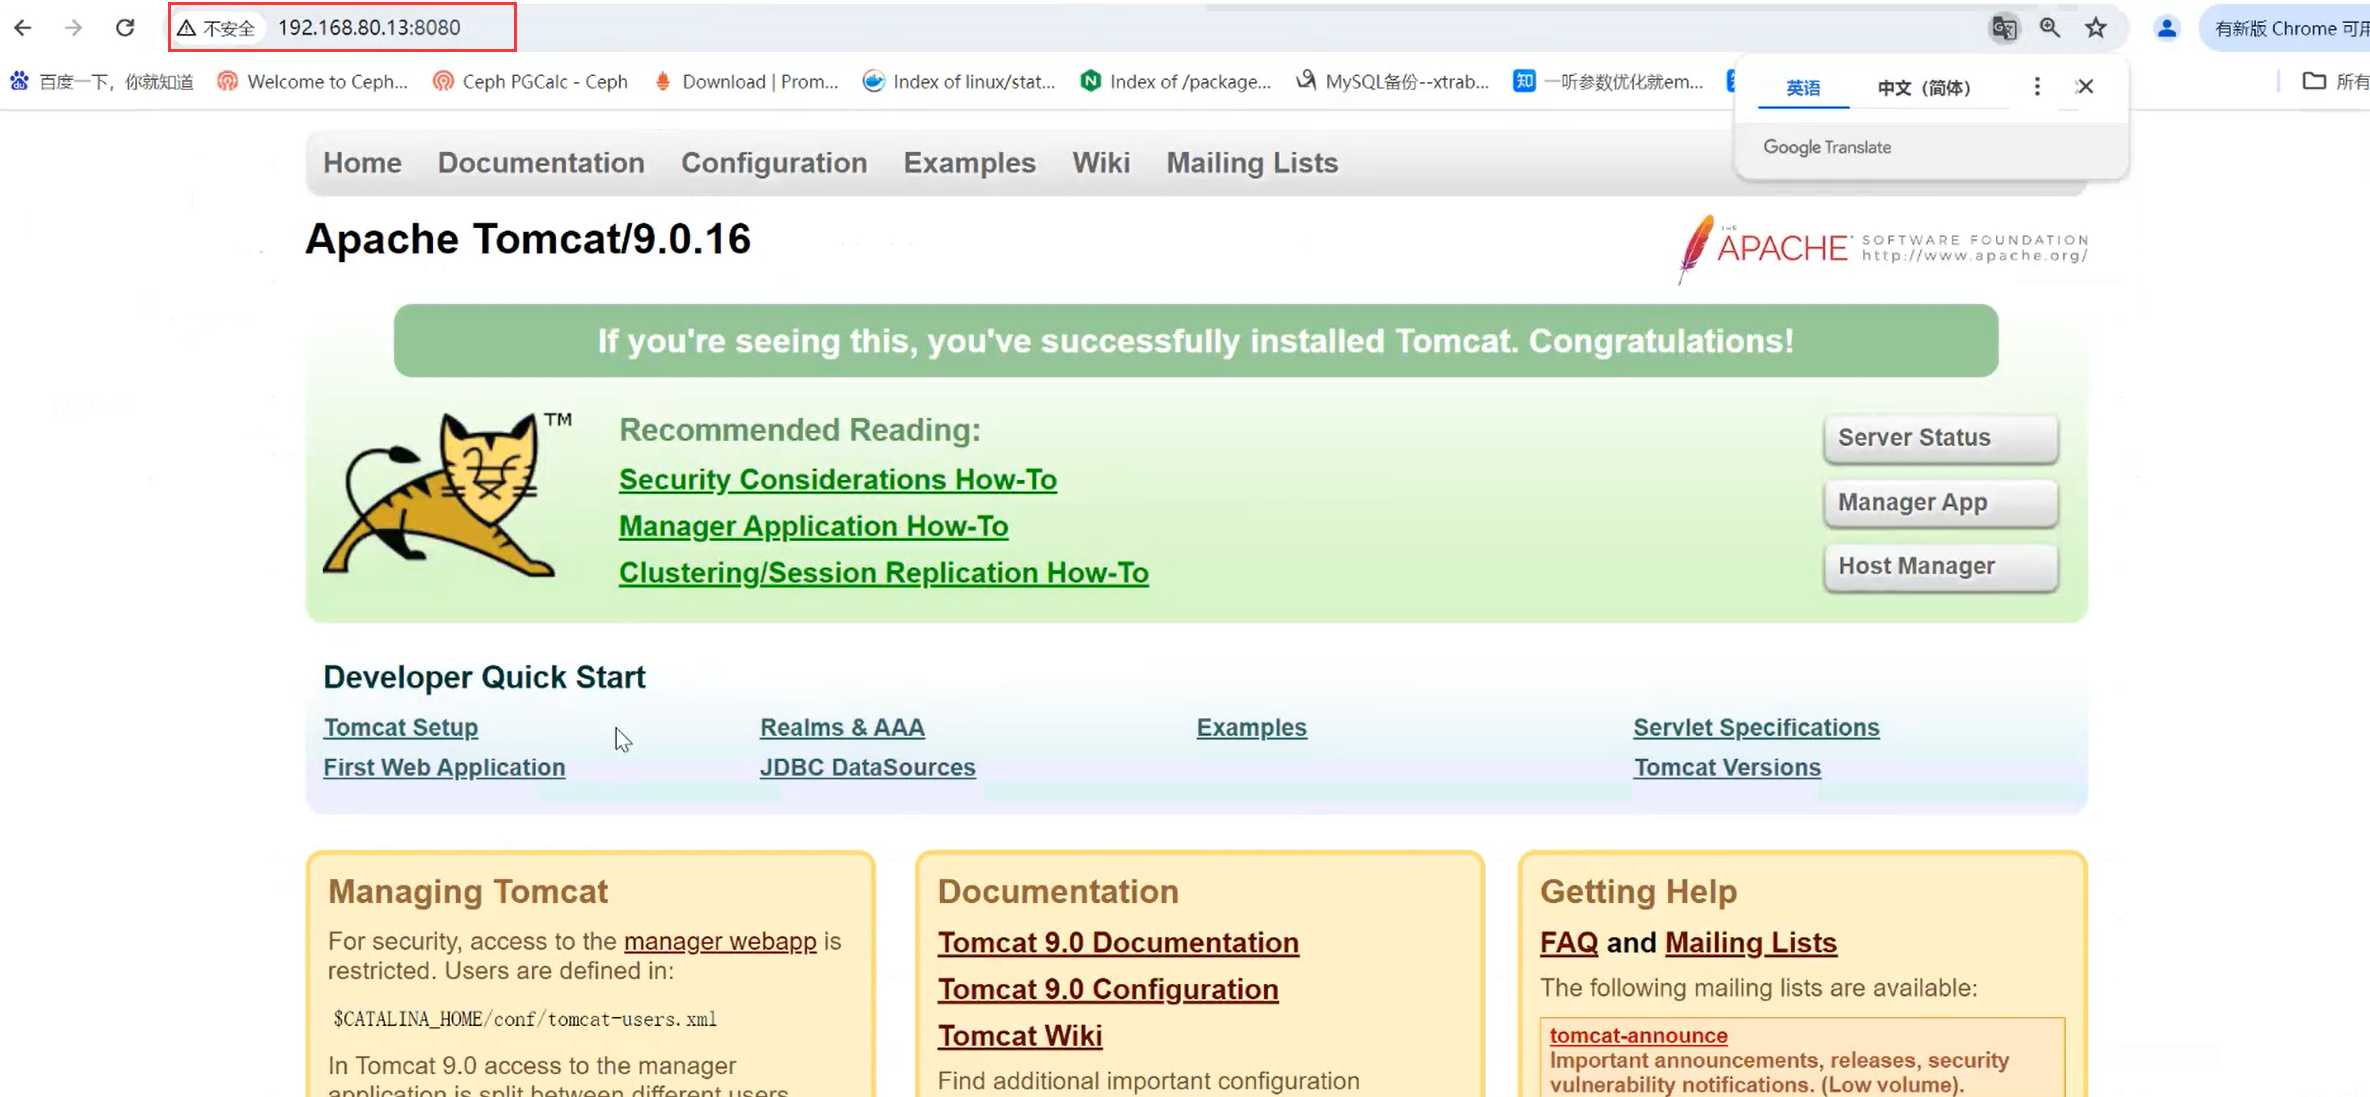
Task: Open Google Translate three-dot options menu
Action: pos(2037,87)
